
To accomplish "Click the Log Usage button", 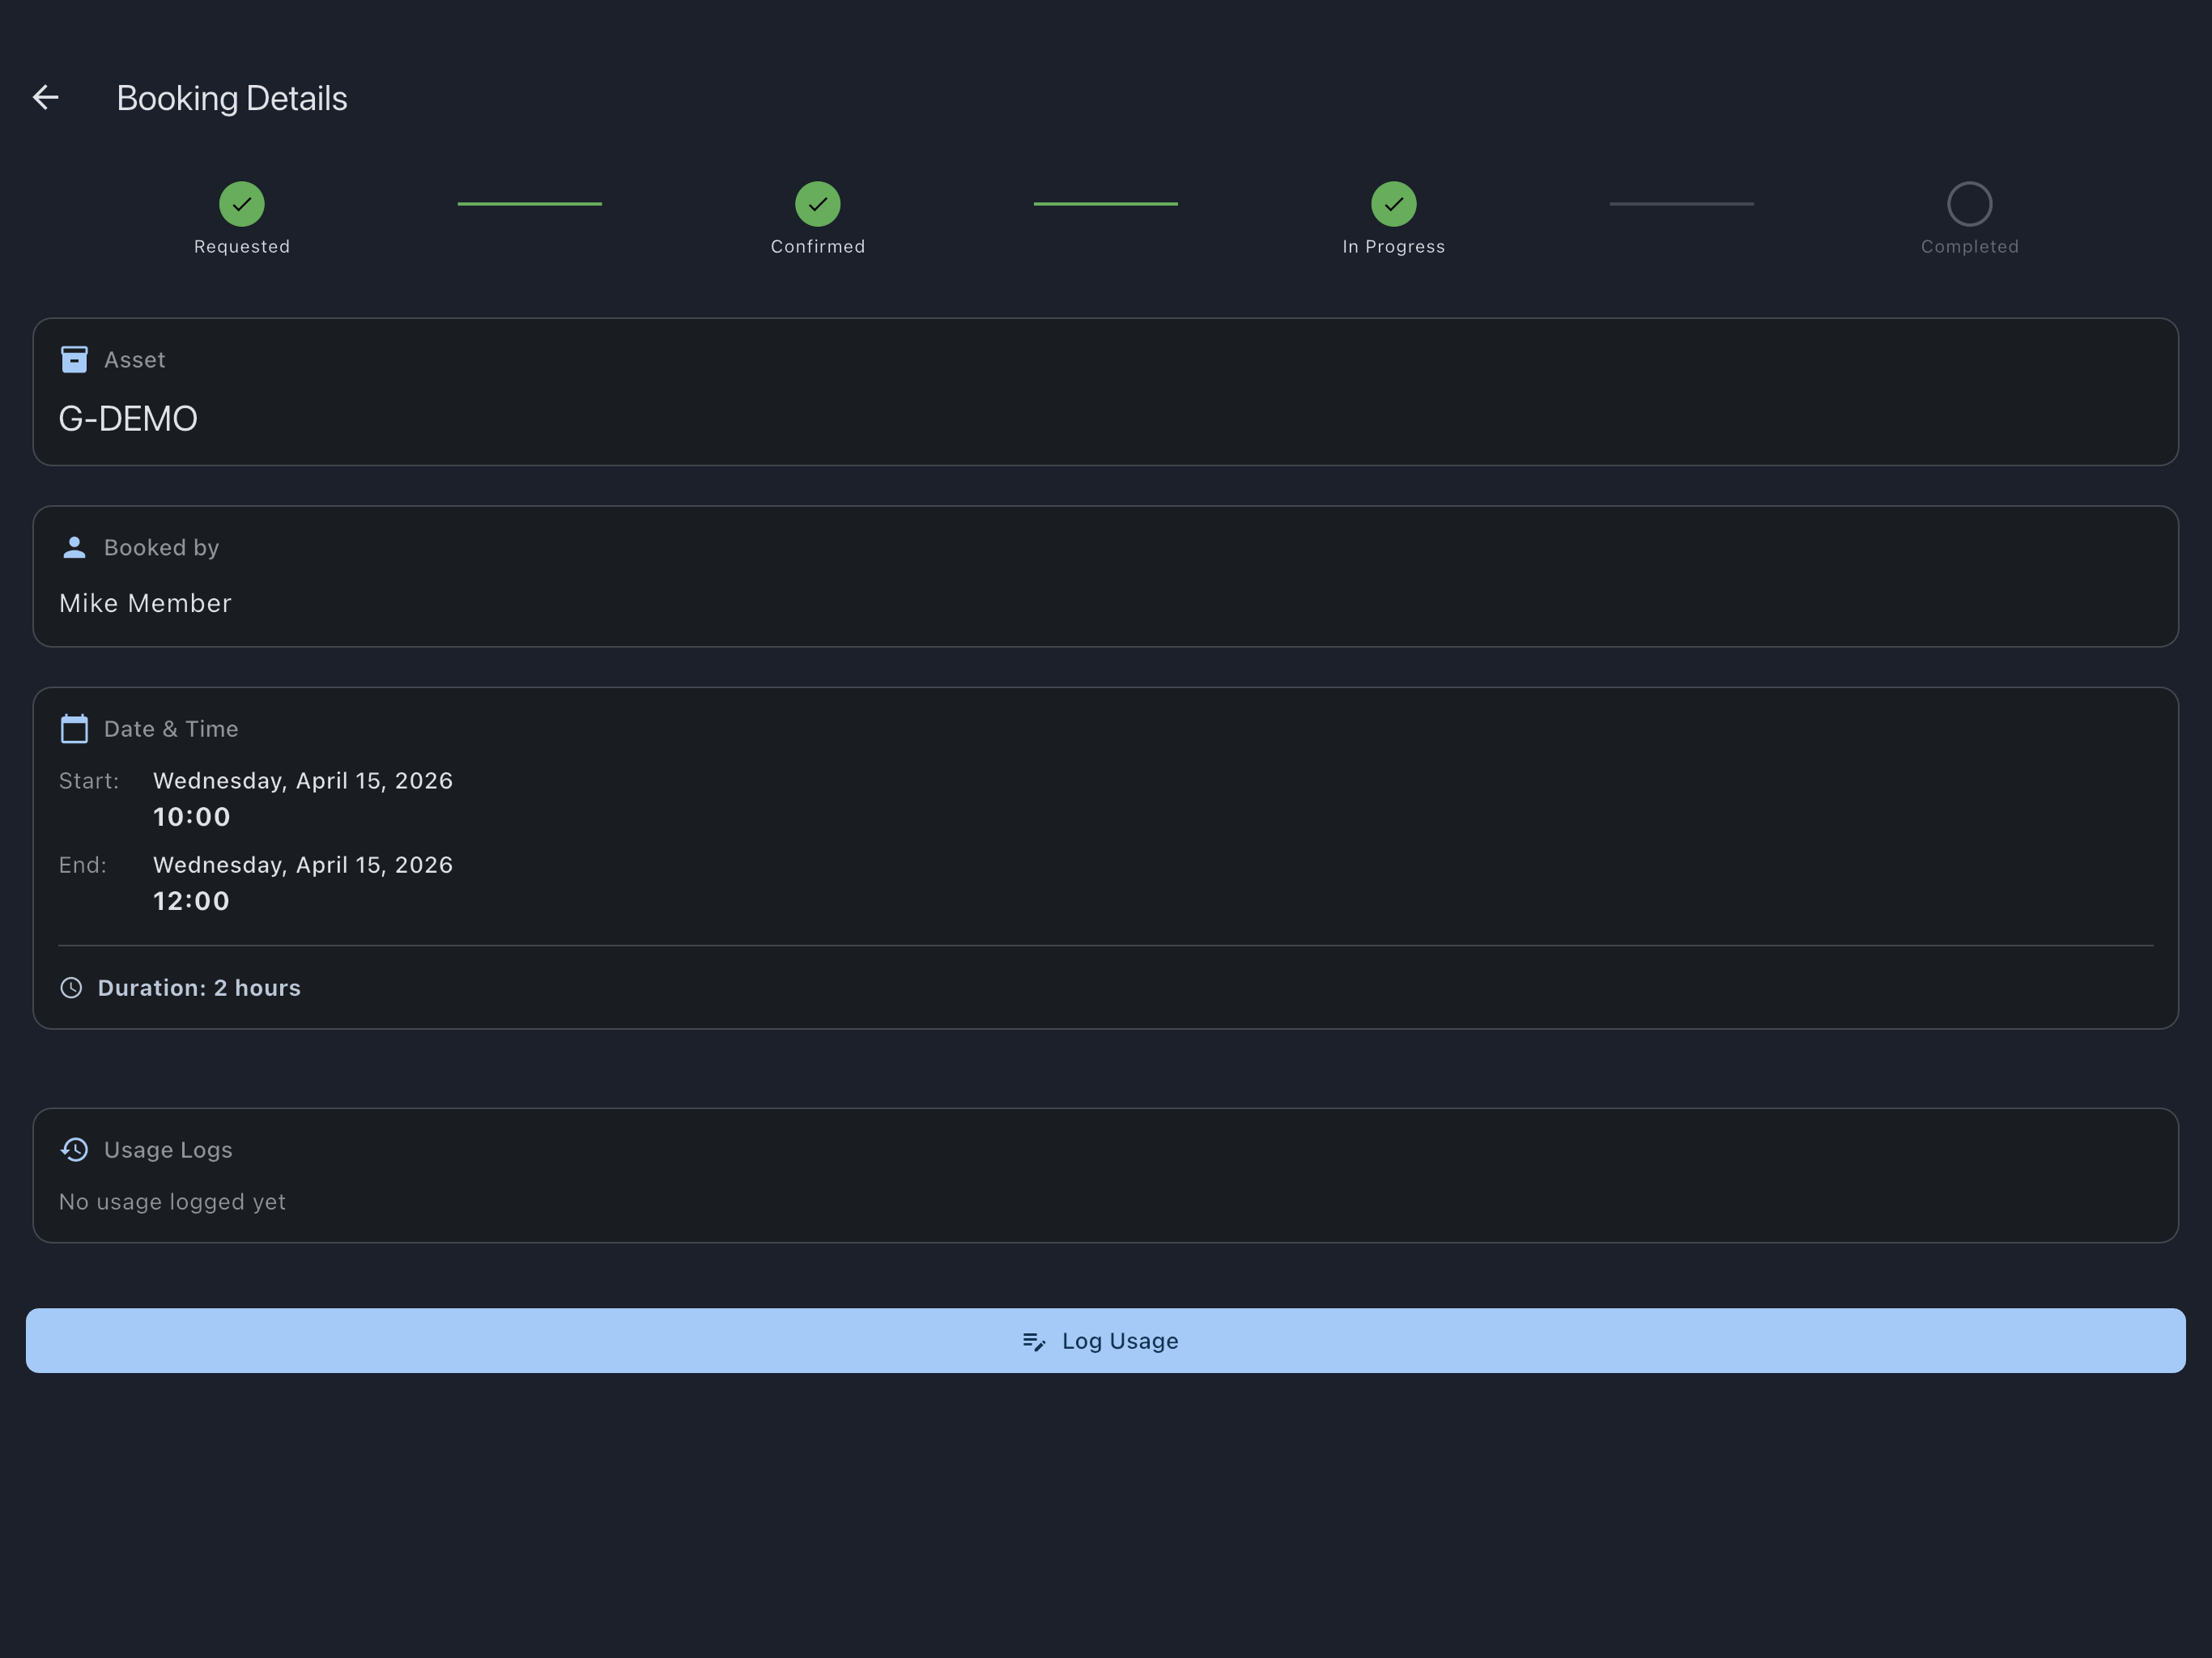I will click(1106, 1341).
